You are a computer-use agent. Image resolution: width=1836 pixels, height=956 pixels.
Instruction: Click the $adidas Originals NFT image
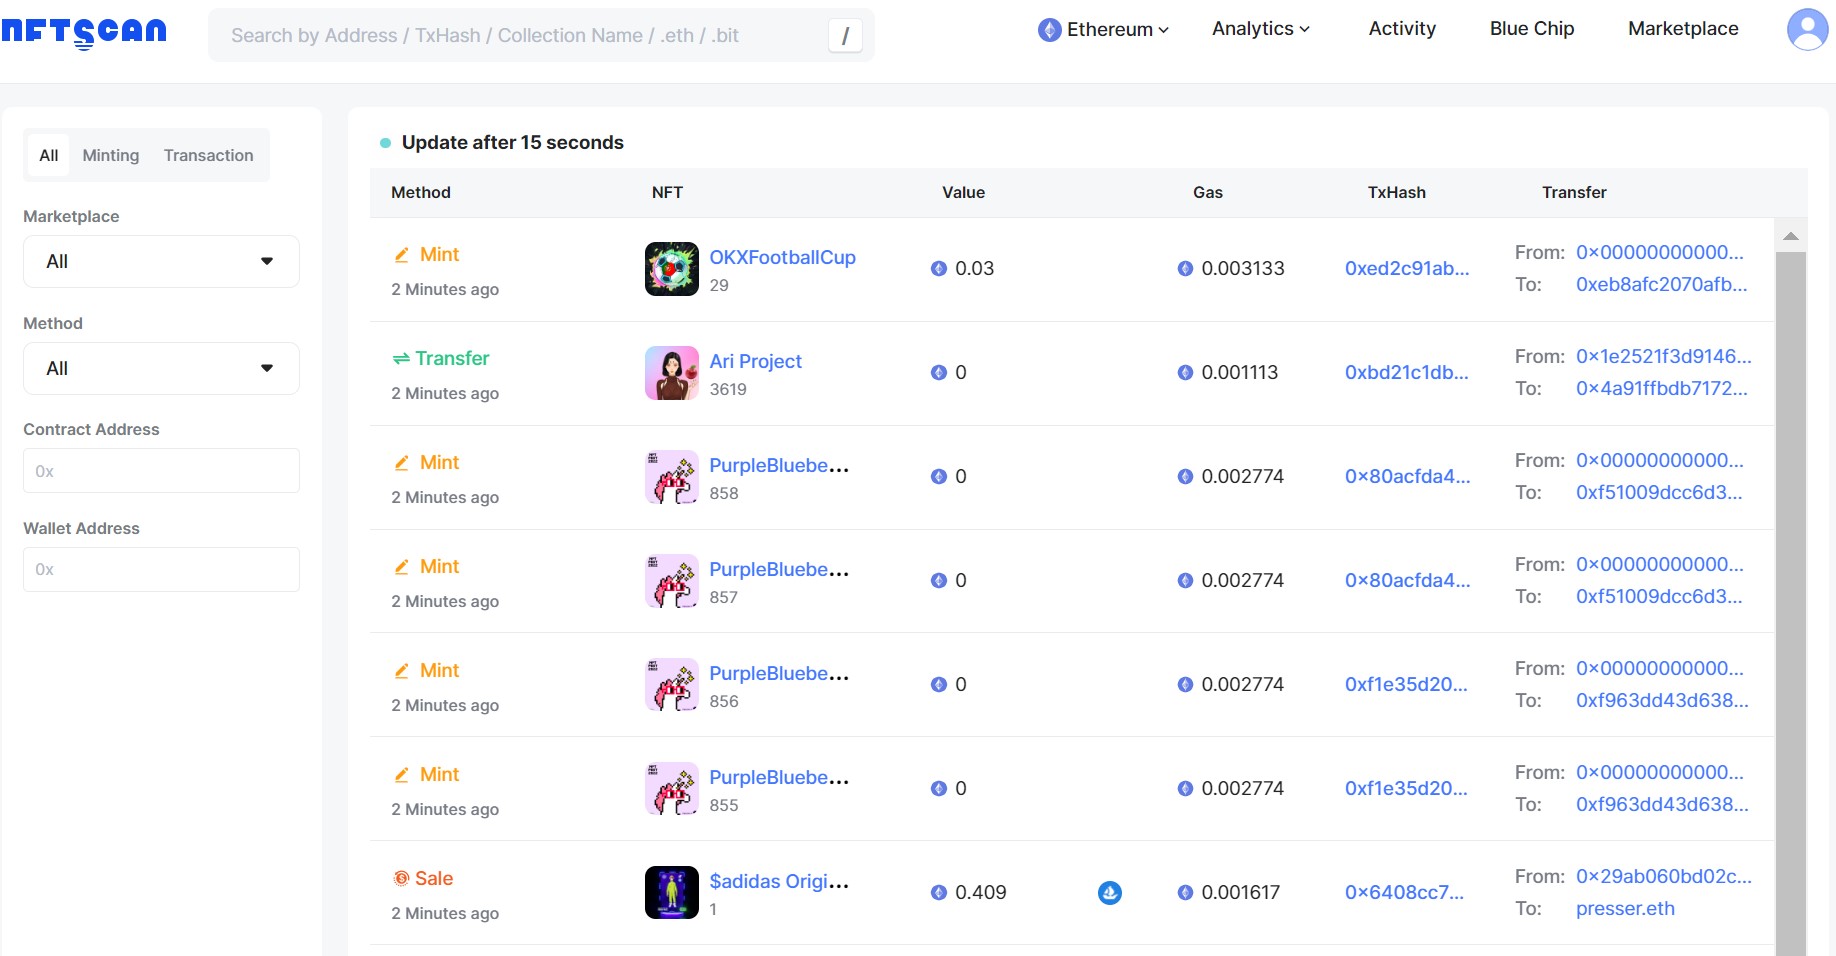(671, 892)
